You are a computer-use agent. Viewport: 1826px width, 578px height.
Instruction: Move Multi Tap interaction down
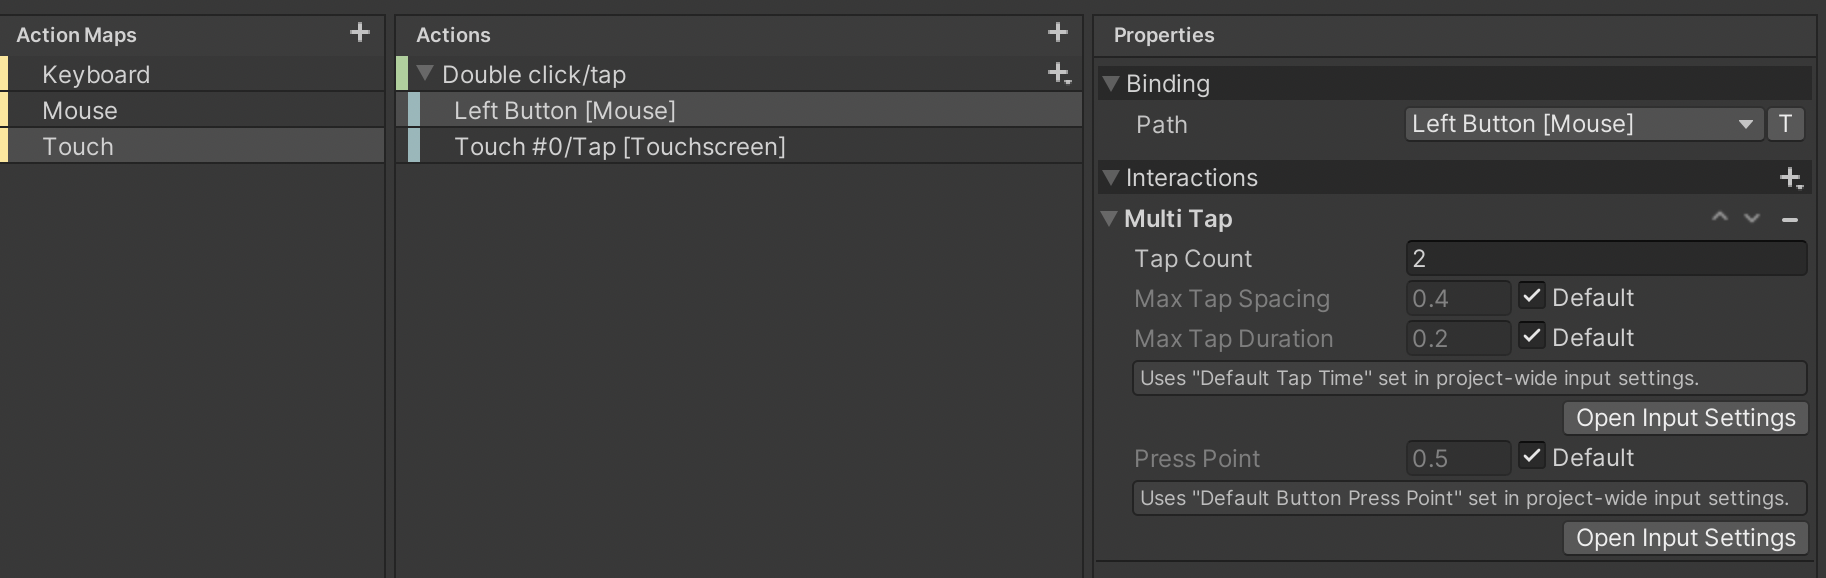click(1752, 217)
